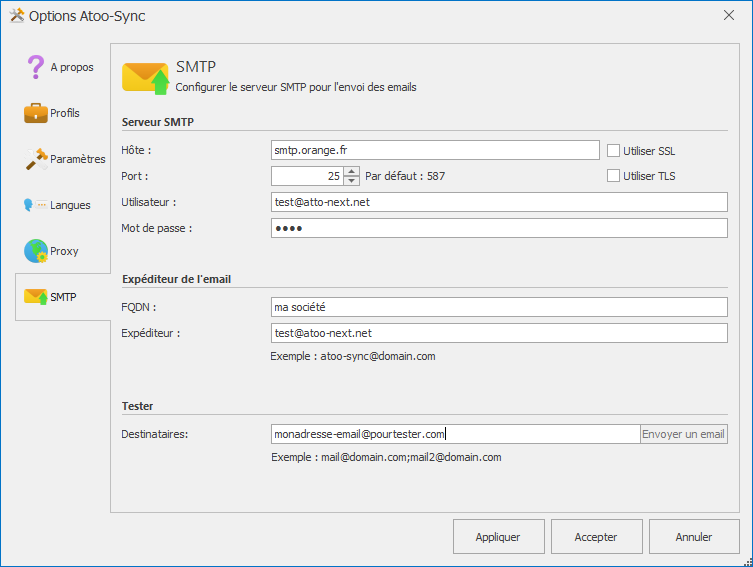Click the Hôte field with smtp.orange.fr

(435, 150)
